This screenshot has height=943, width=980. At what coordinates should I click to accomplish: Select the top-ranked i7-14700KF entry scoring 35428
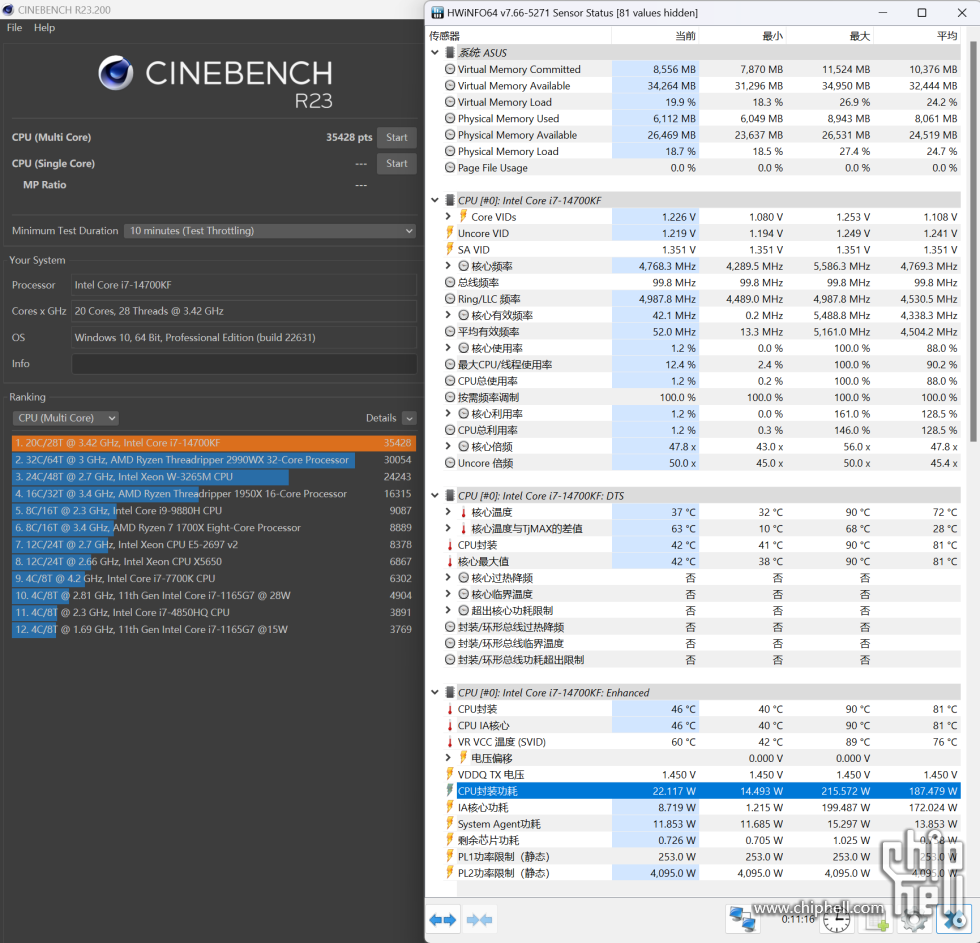(214, 443)
